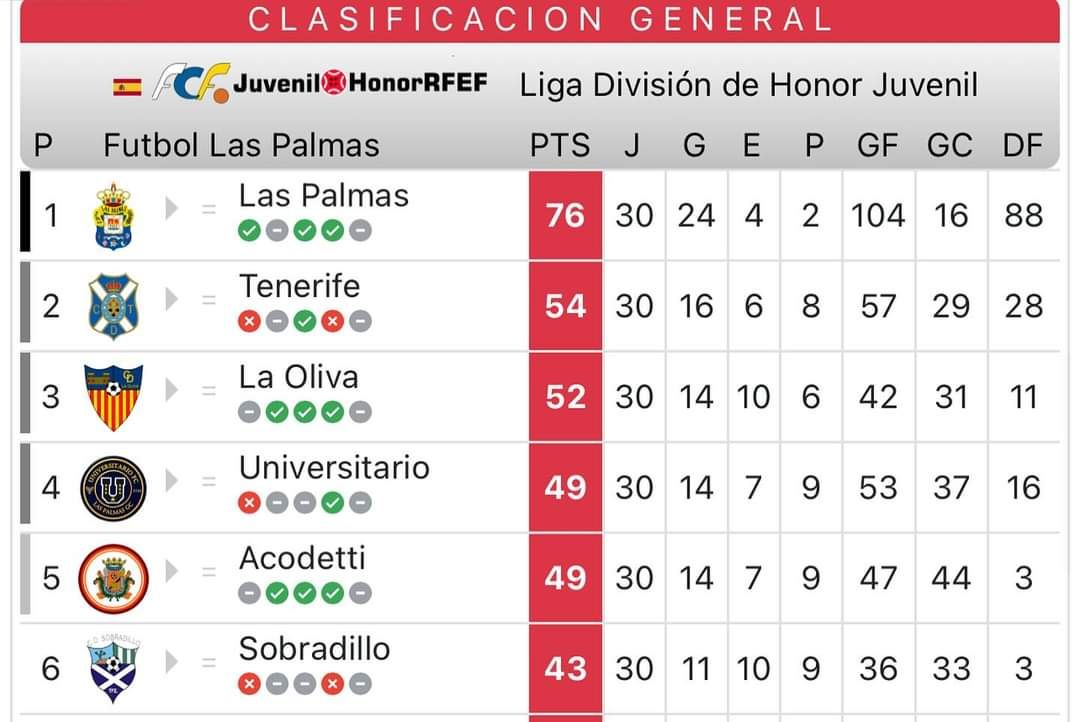Click Las Palmas' red 76 points cell
This screenshot has height=722, width=1080.
pyautogui.click(x=565, y=216)
